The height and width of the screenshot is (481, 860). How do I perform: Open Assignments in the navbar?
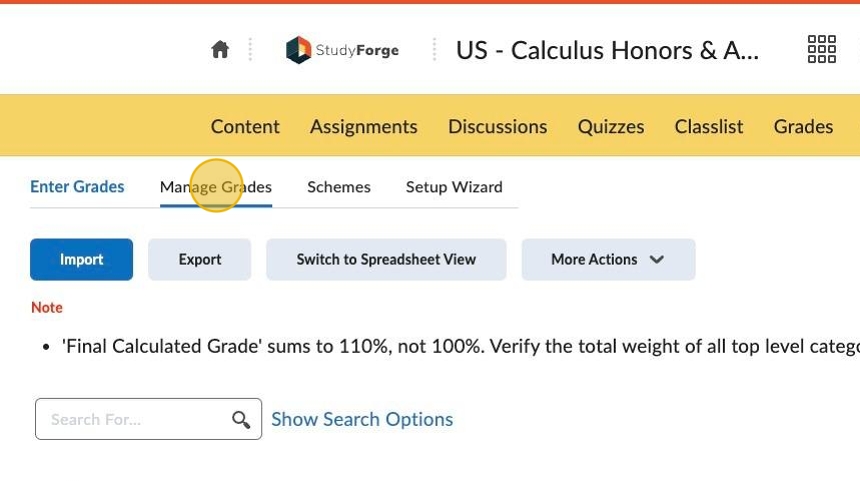pyautogui.click(x=363, y=127)
